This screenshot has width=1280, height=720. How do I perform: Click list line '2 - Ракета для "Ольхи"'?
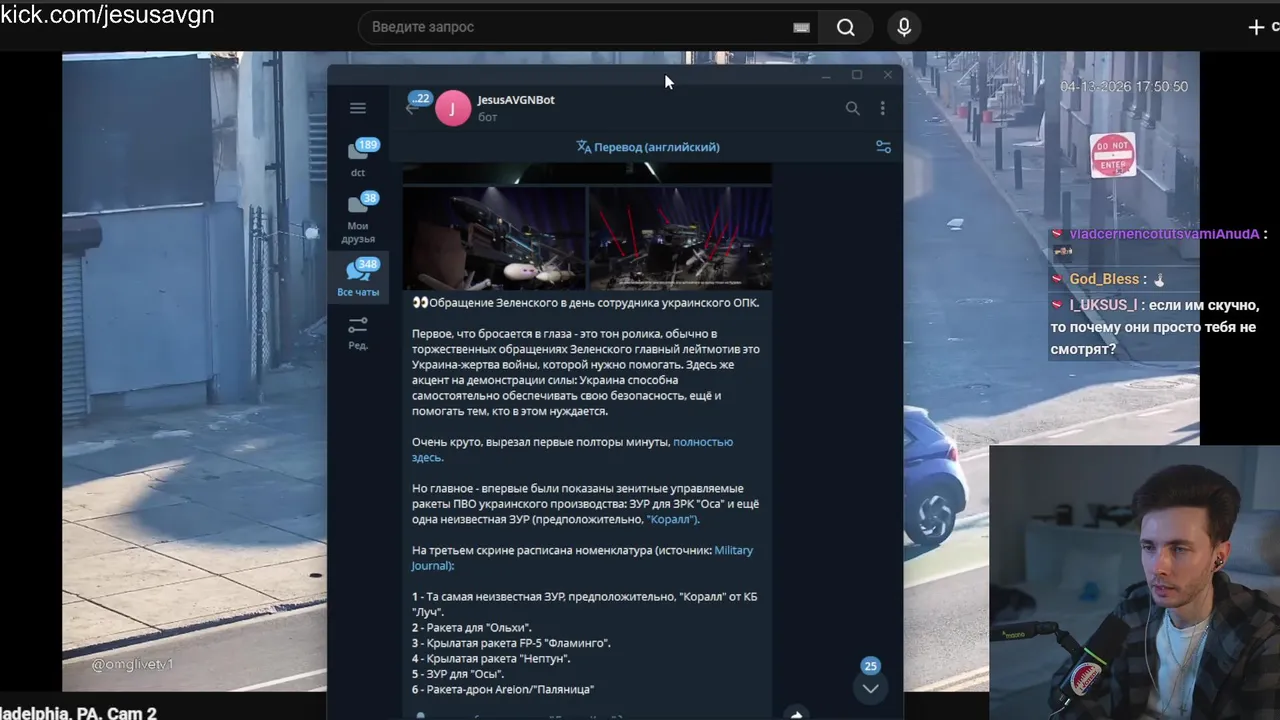pyautogui.click(x=471, y=628)
